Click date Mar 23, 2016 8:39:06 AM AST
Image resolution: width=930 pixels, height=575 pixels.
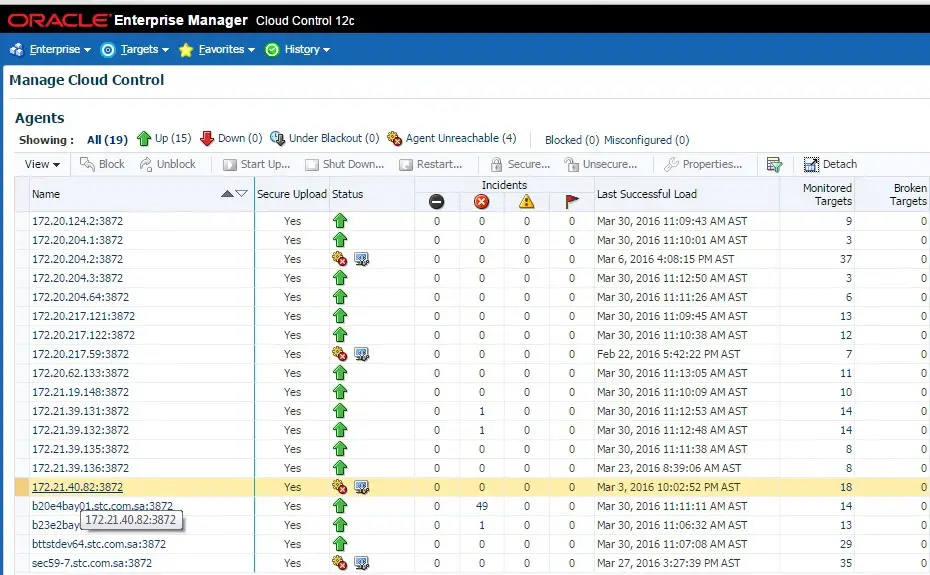tap(669, 468)
